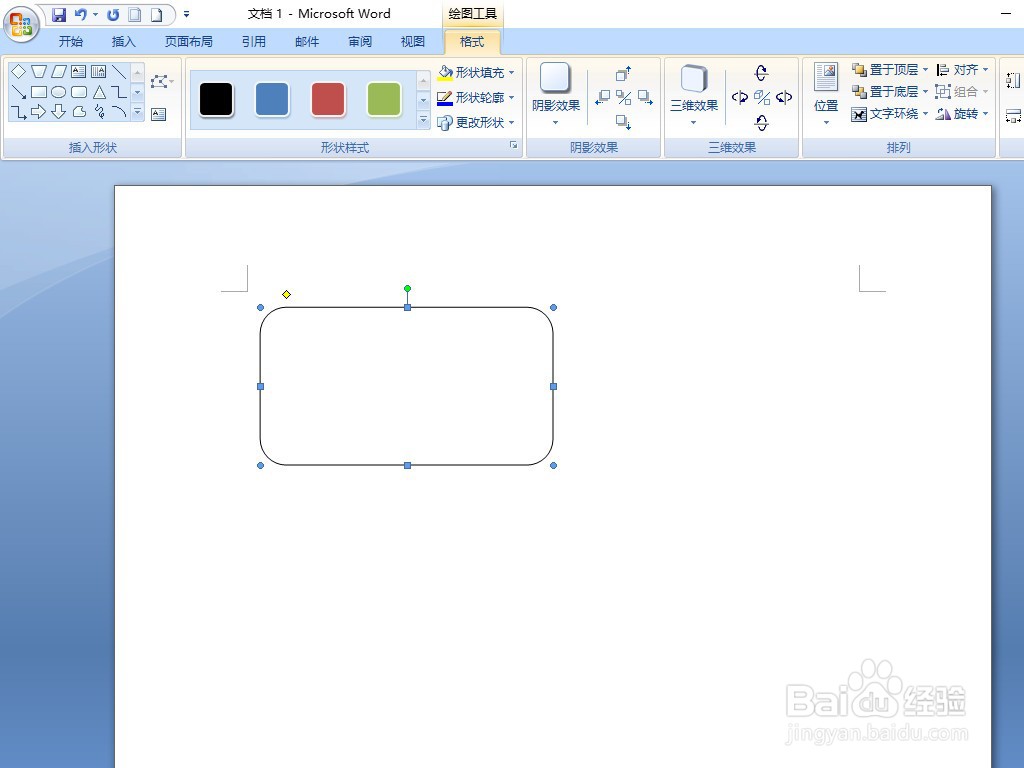
Task: Tilt 3D effect down
Action: (761, 122)
